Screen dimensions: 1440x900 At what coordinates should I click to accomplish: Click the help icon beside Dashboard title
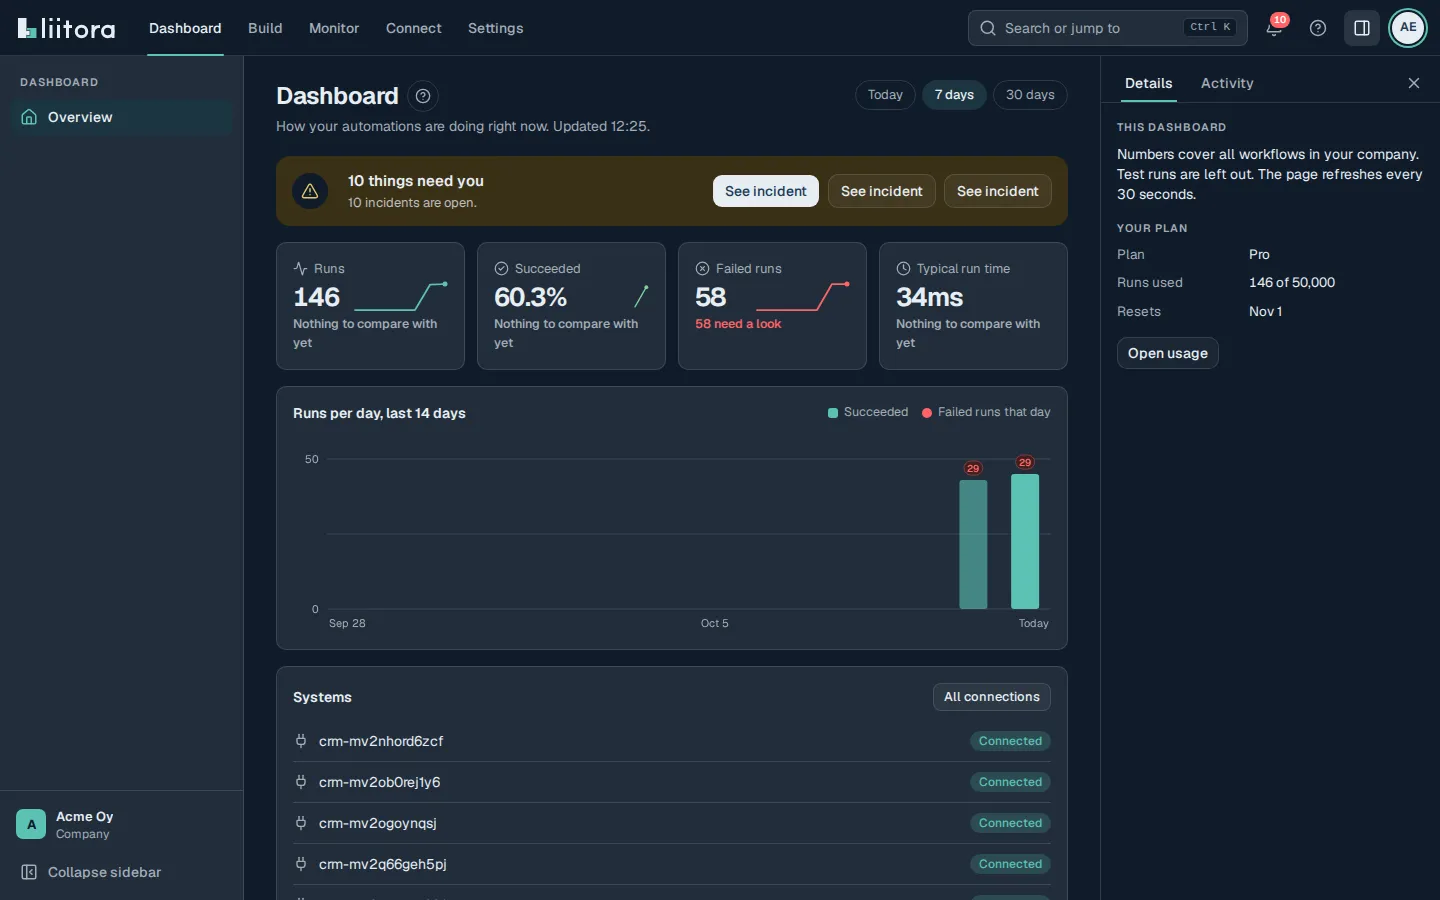[x=423, y=96]
